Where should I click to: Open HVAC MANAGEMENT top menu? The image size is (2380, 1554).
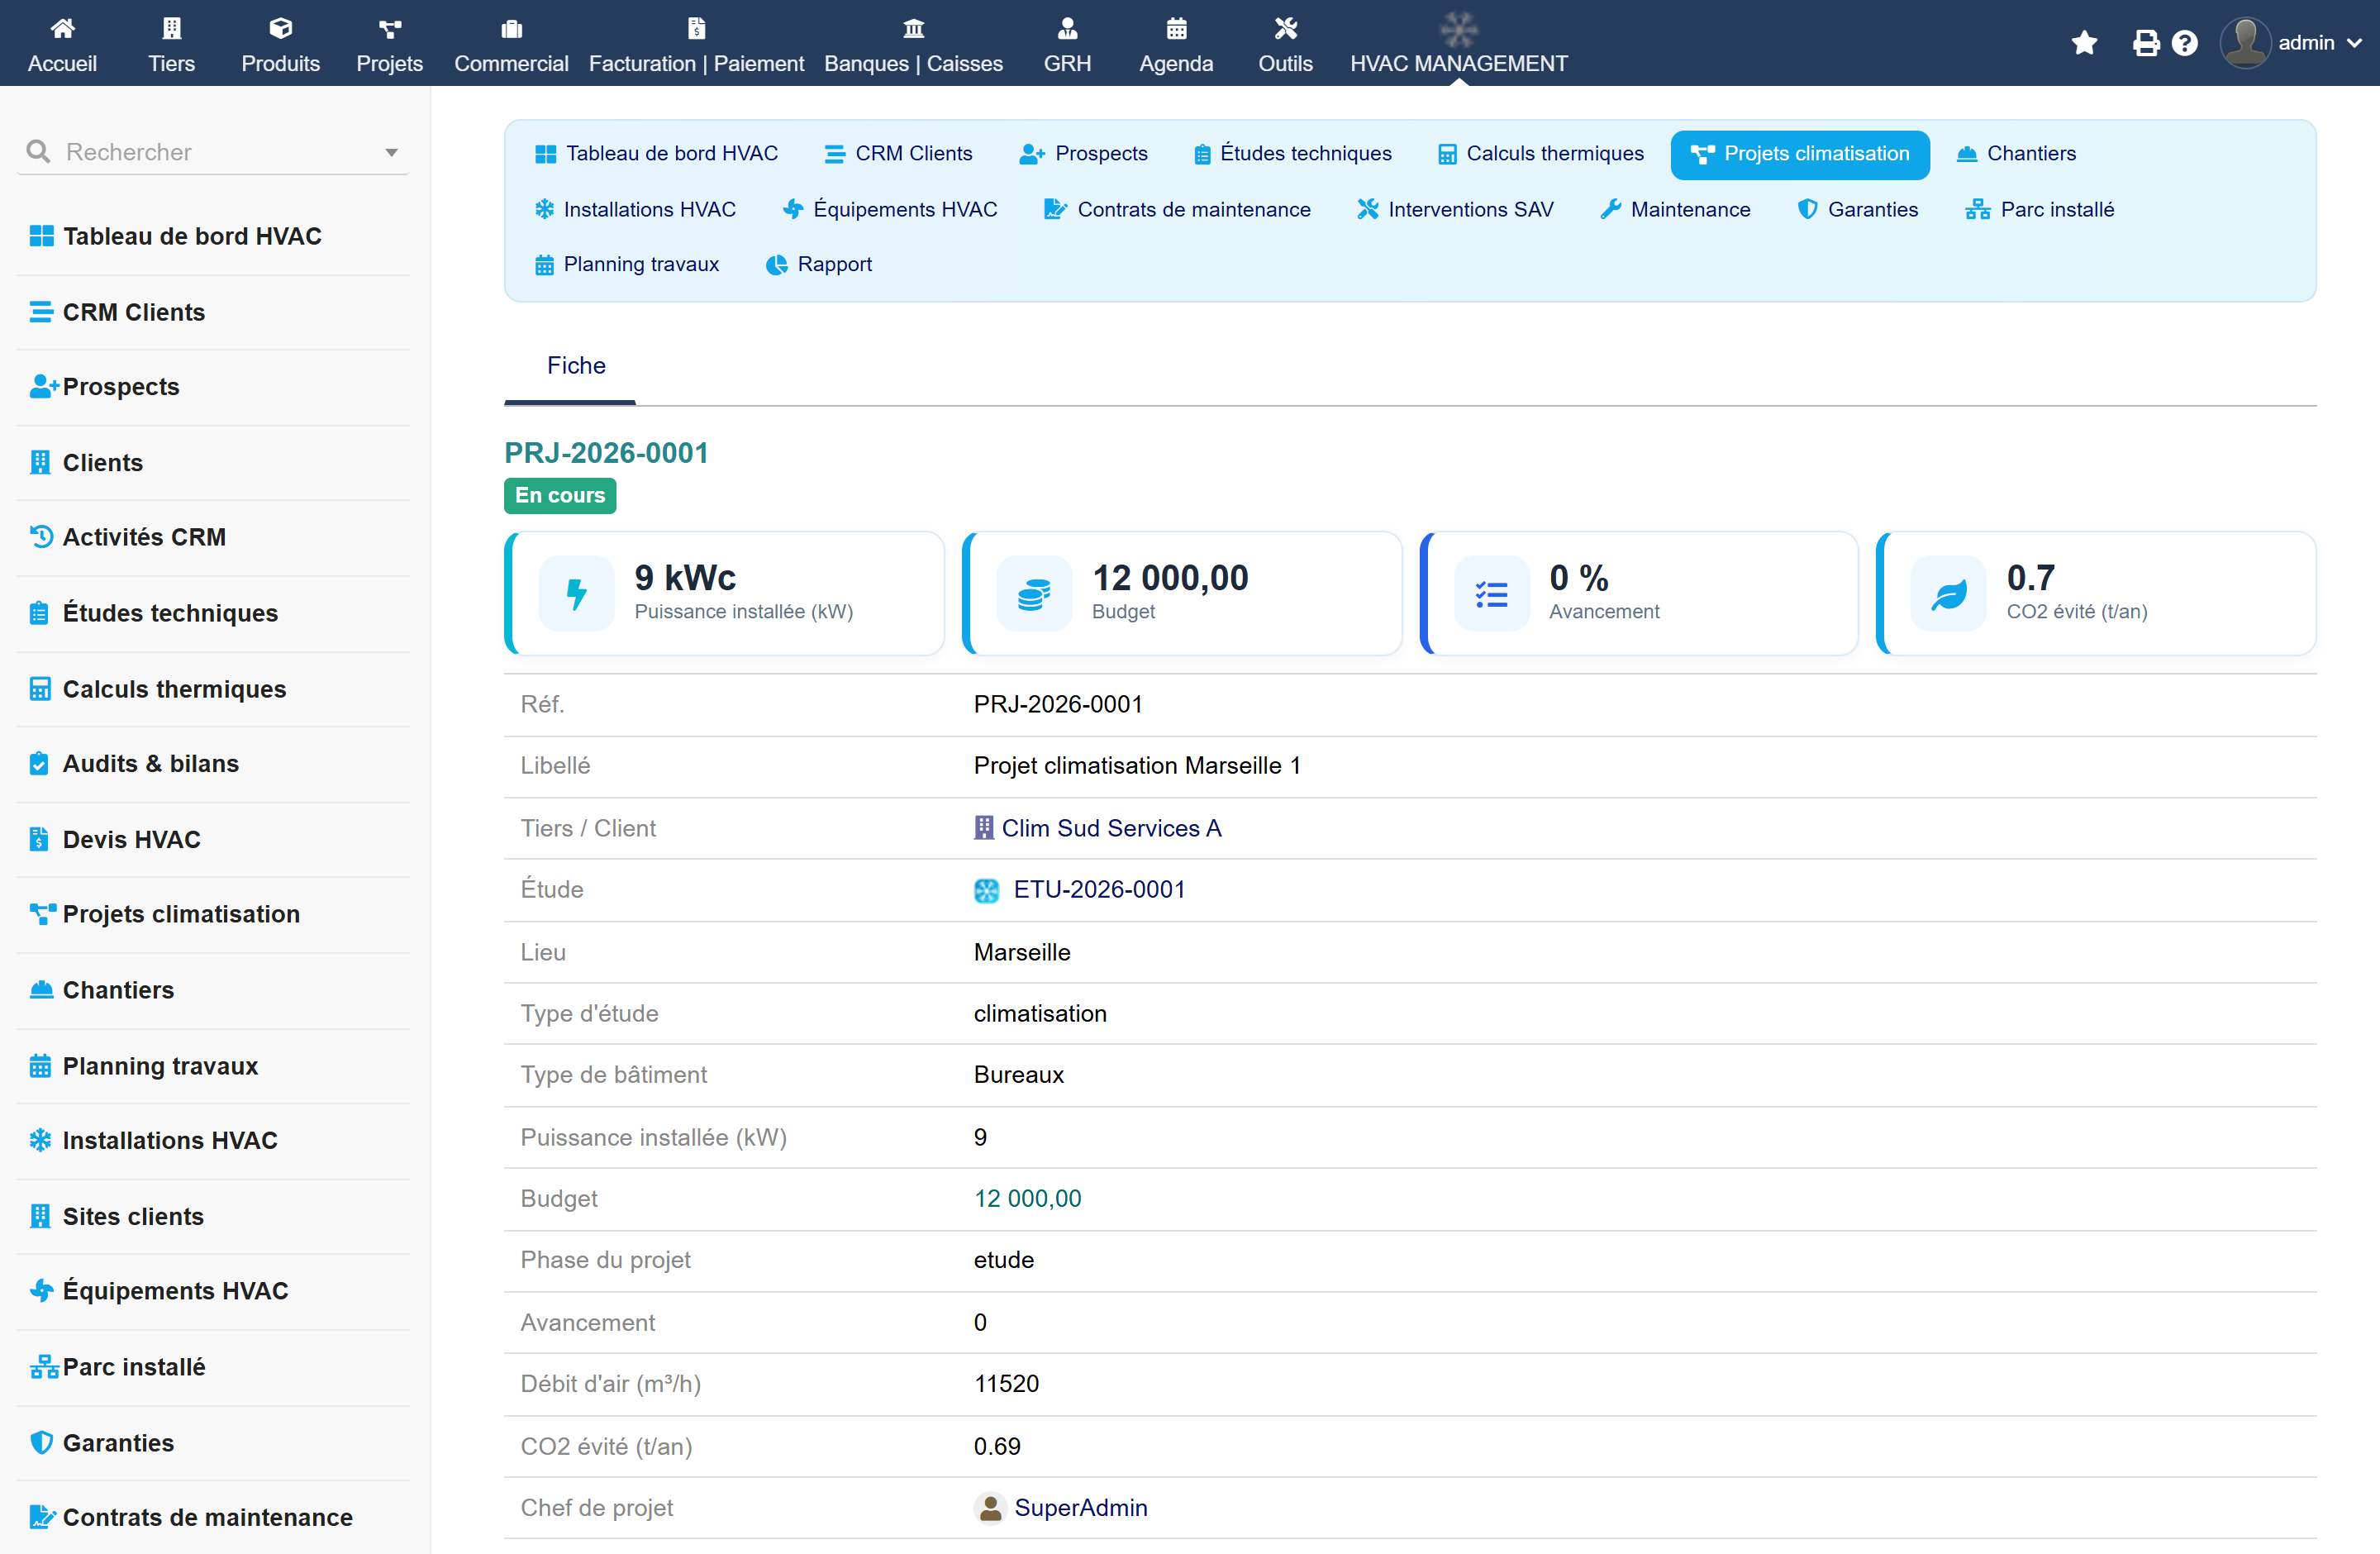1458,44
